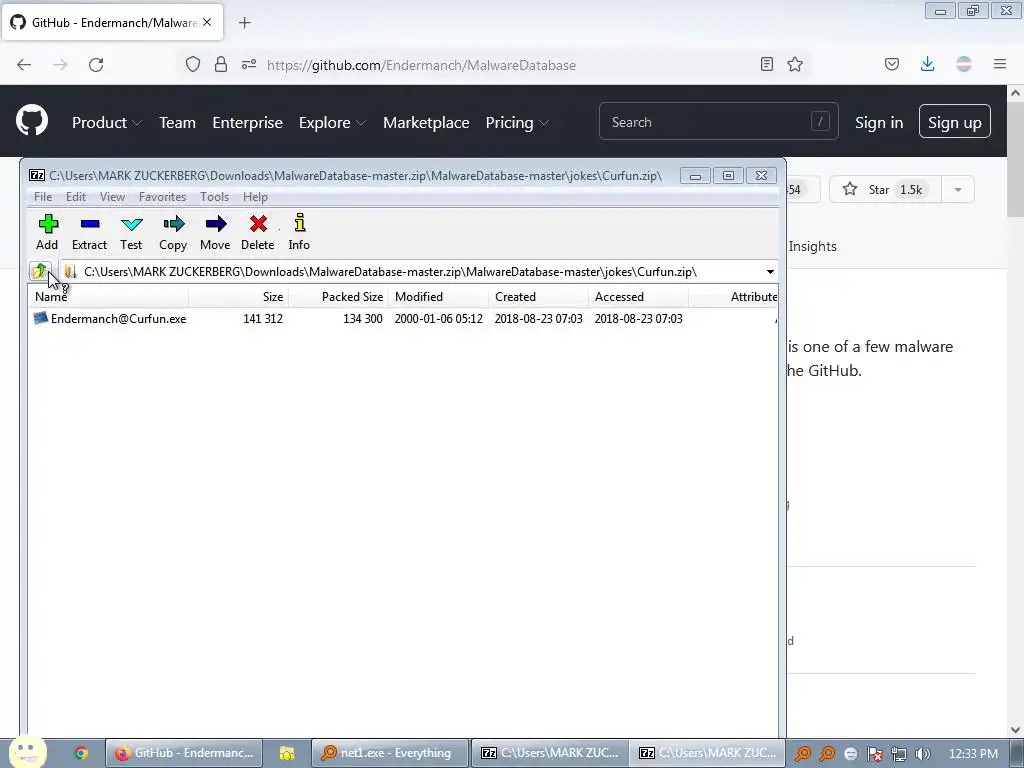The width and height of the screenshot is (1024, 768).
Task: Open the Tools menu
Action: click(214, 197)
